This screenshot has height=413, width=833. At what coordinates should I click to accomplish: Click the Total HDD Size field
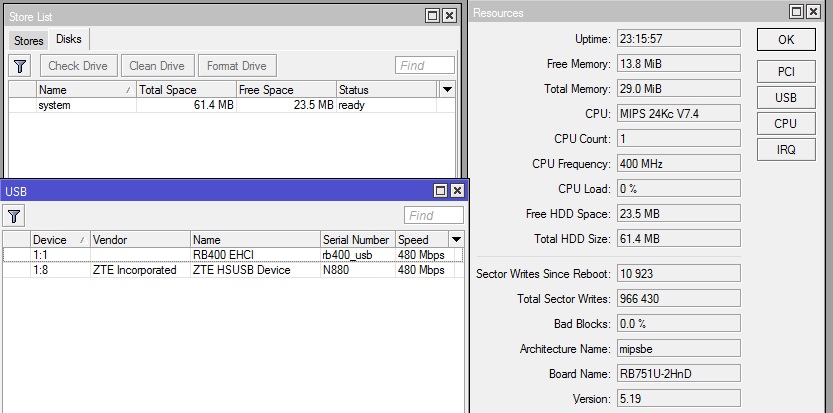[x=678, y=239]
